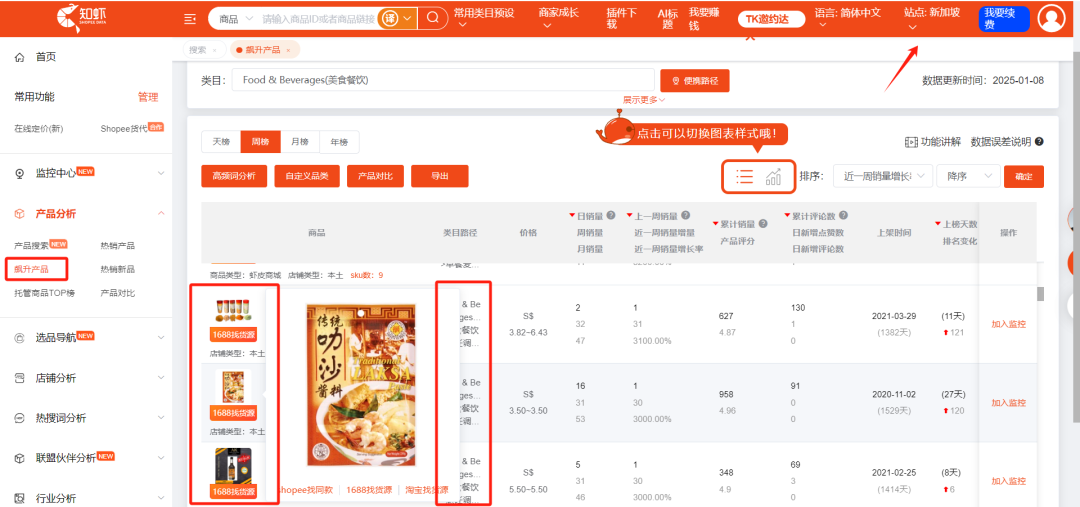Click the product ID search input field
Screen dimensions: 1080x507
pos(318,19)
